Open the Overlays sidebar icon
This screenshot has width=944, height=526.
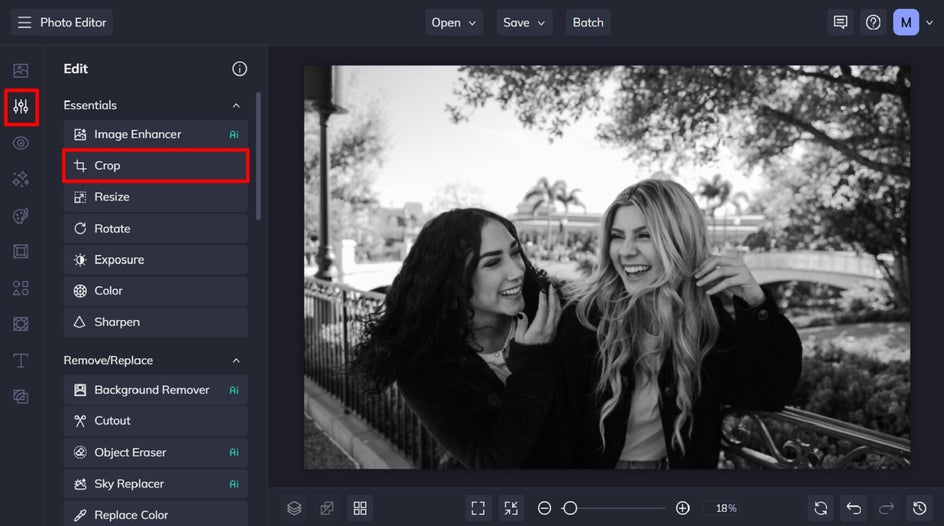pos(20,324)
